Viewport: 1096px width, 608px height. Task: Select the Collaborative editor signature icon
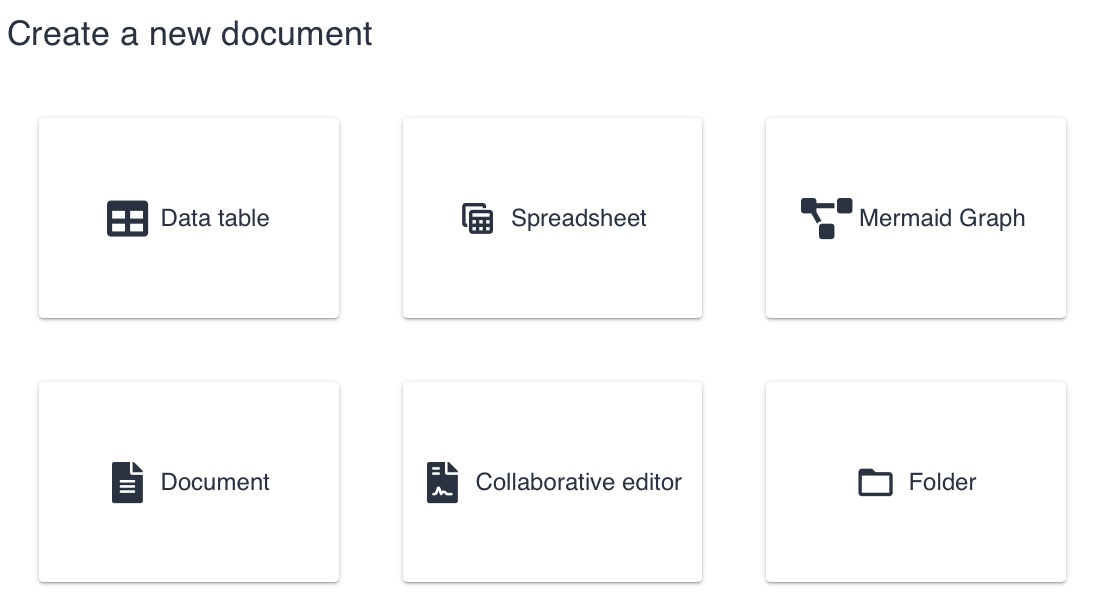442,482
